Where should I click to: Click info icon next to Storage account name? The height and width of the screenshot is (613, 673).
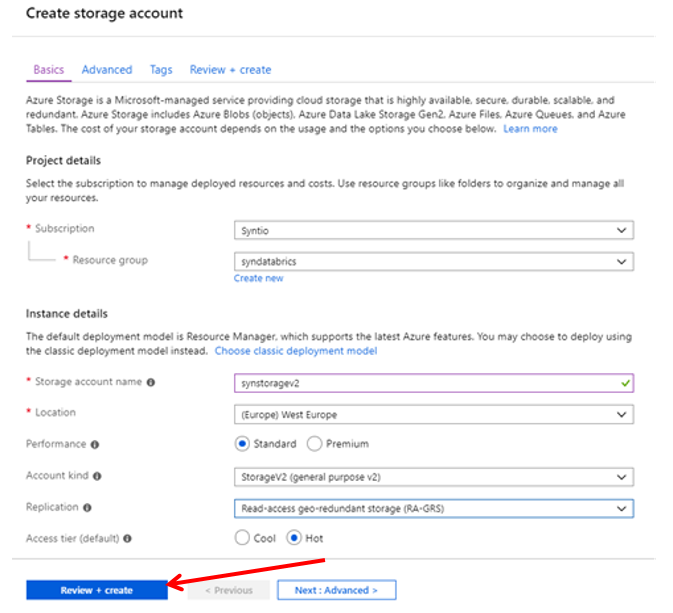point(151,382)
